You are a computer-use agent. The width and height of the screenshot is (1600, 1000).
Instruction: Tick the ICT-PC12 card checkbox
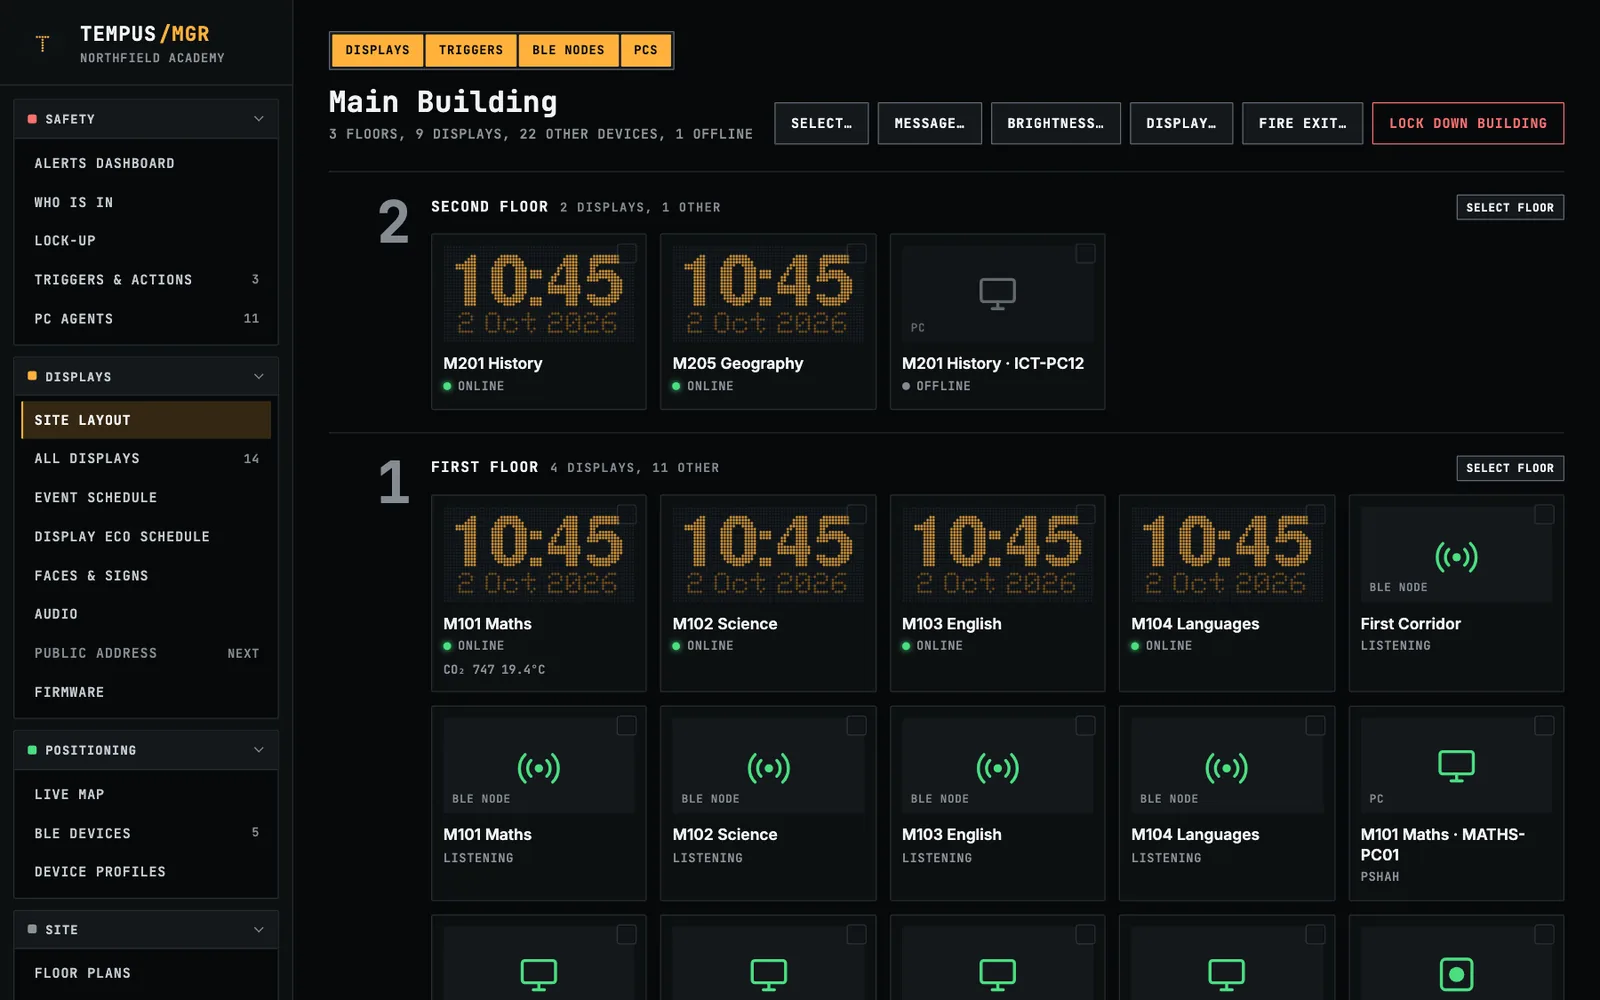pos(1085,253)
